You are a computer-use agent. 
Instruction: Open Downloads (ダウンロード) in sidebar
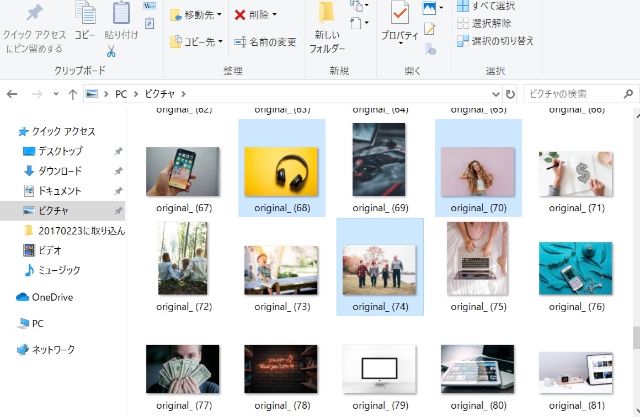tap(53, 171)
